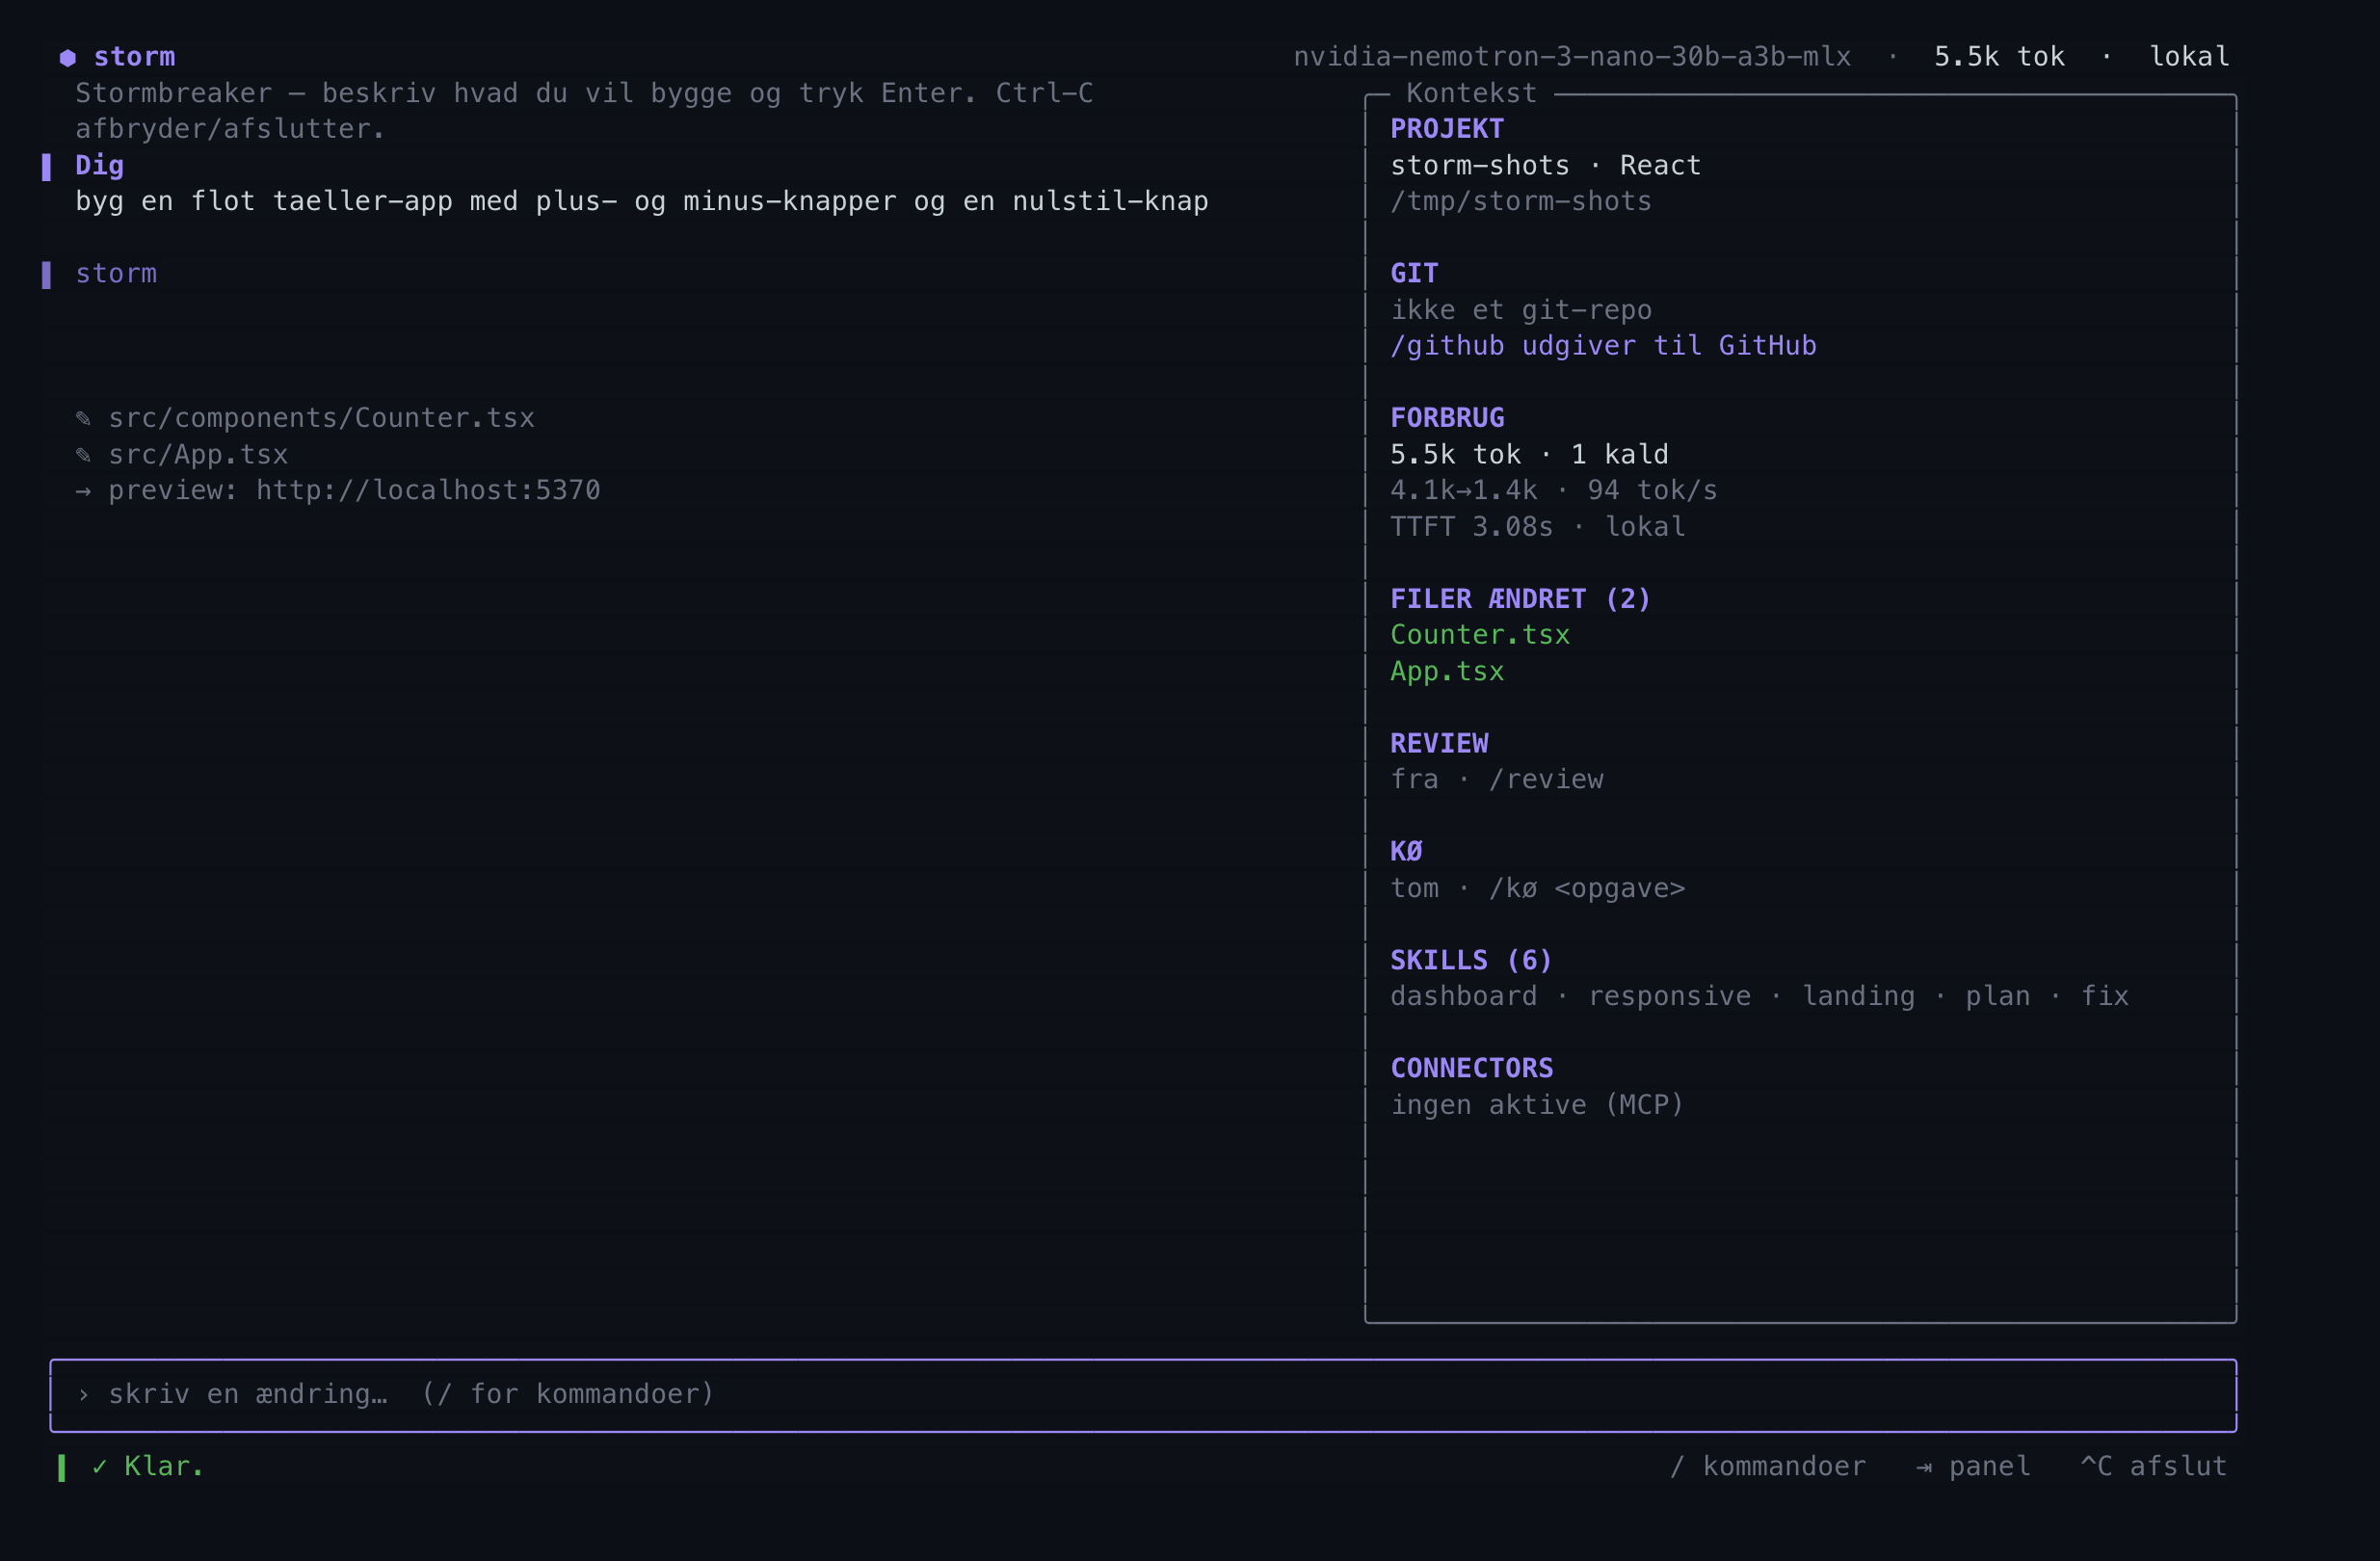Viewport: 2380px width, 1561px height.
Task: Click the purple bar marker beside Dig
Action: point(46,167)
